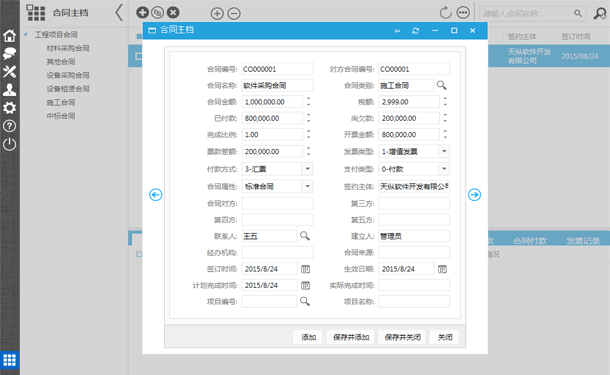The image size is (610, 375).
Task: Click the 保存并添加 button
Action: click(x=351, y=337)
